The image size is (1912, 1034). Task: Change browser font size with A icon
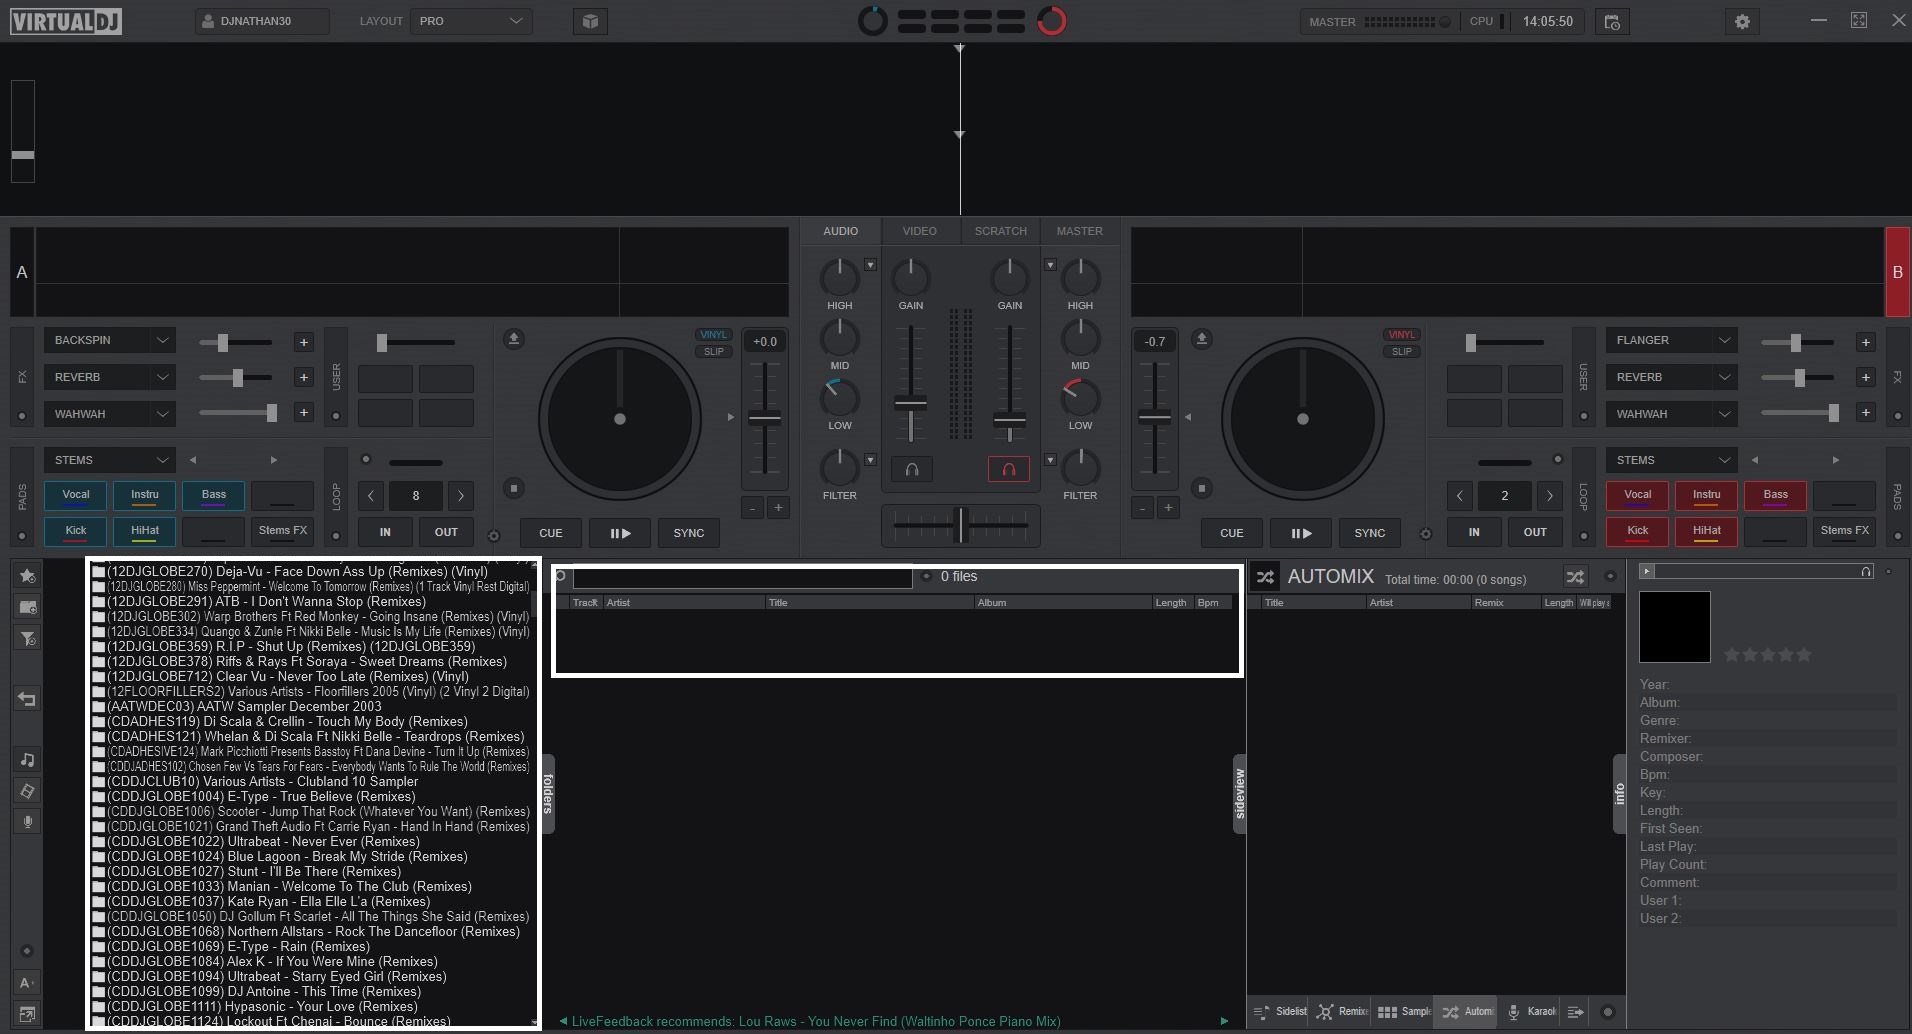pos(27,983)
